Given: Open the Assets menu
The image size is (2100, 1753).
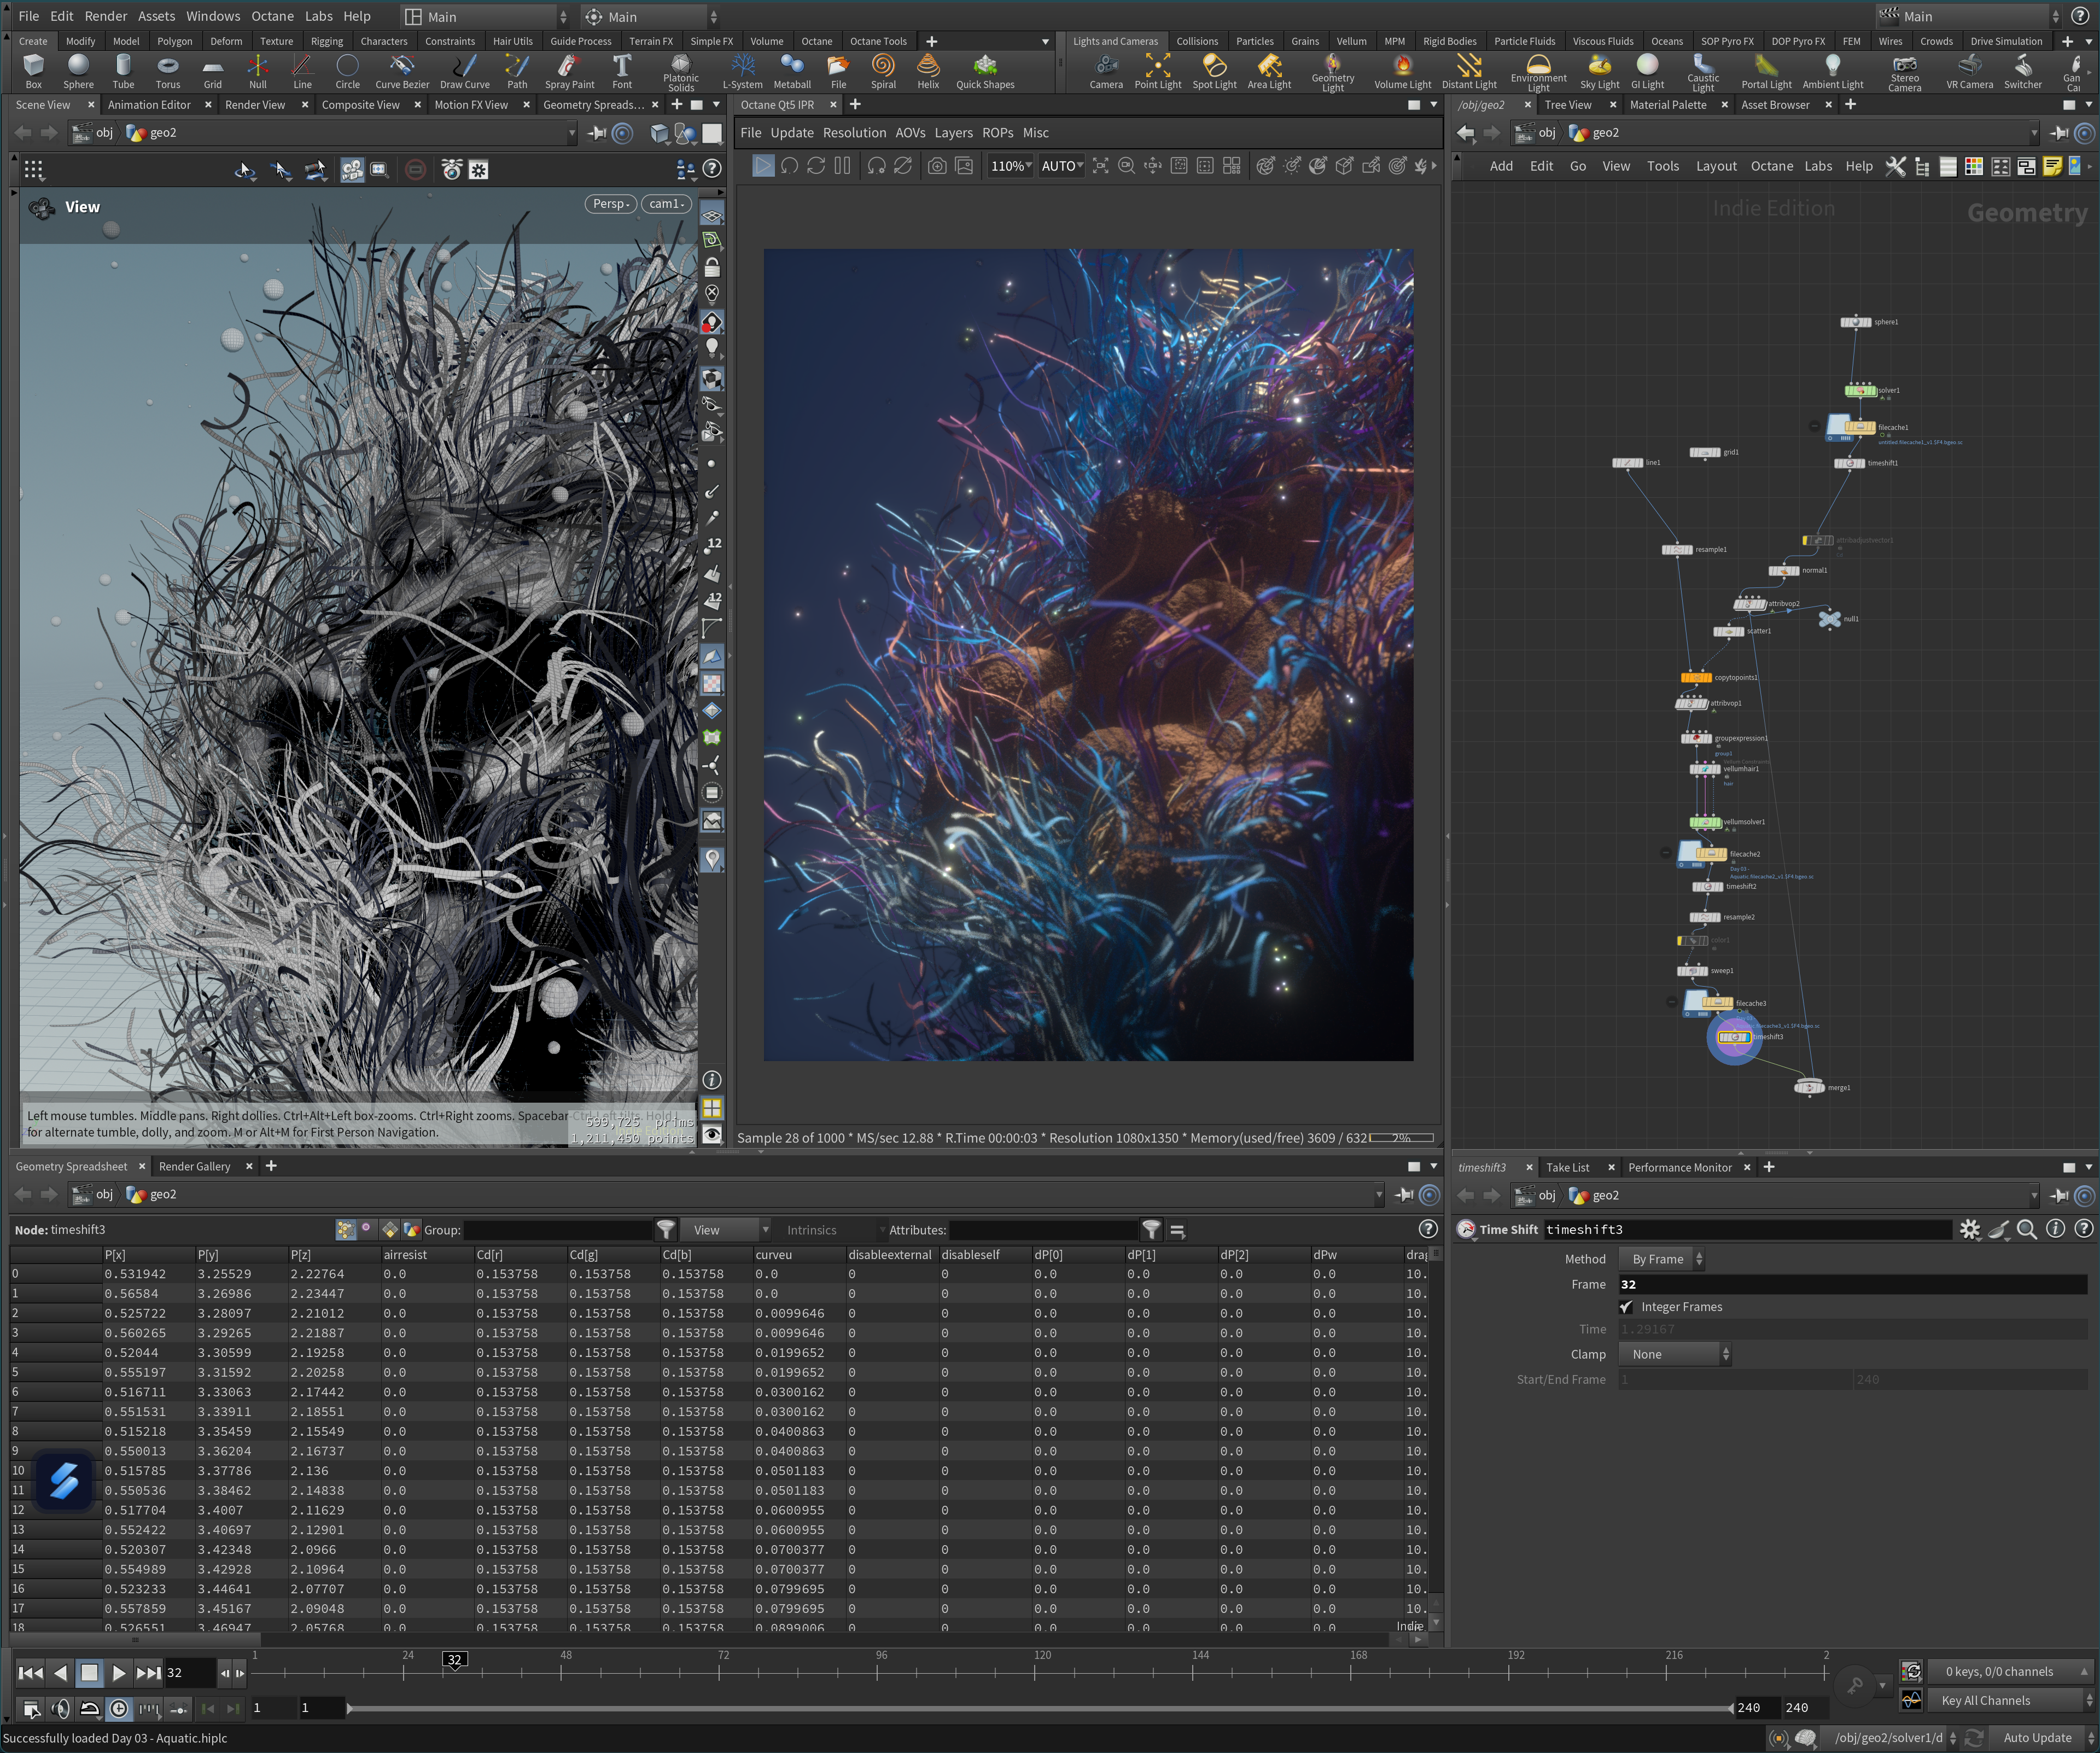Looking at the screenshot, I should click(156, 16).
